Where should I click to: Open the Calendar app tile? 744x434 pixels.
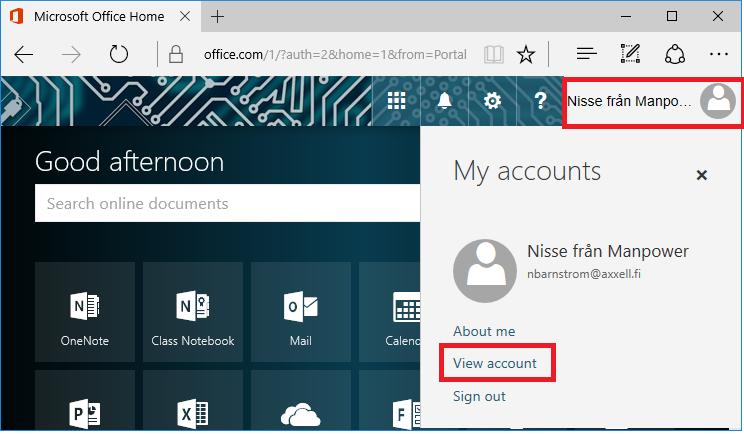tap(390, 312)
